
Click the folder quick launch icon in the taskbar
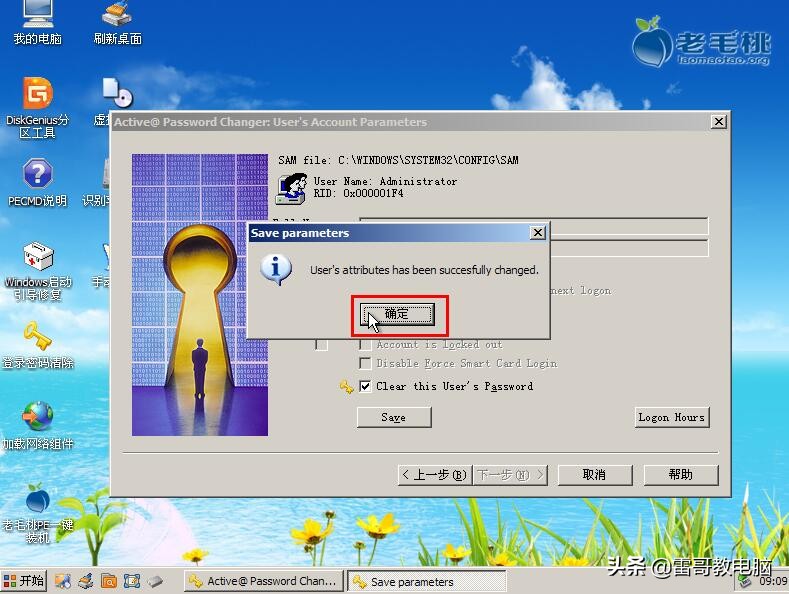(109, 581)
